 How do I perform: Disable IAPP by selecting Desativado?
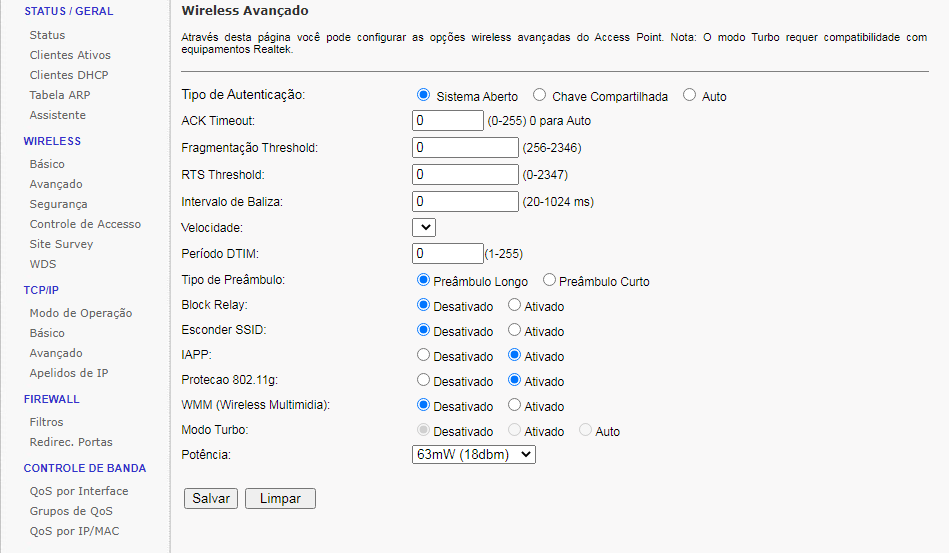point(423,355)
